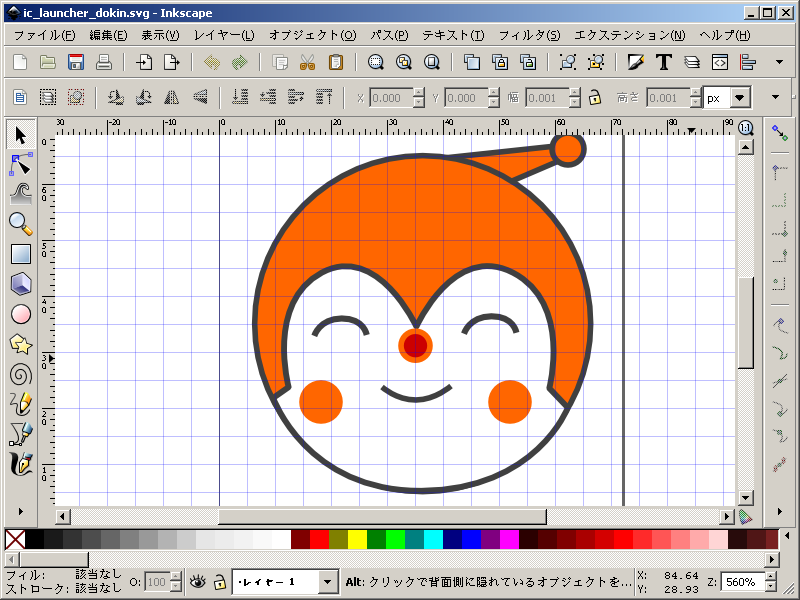Pick the Star polygon tool

click(x=20, y=344)
